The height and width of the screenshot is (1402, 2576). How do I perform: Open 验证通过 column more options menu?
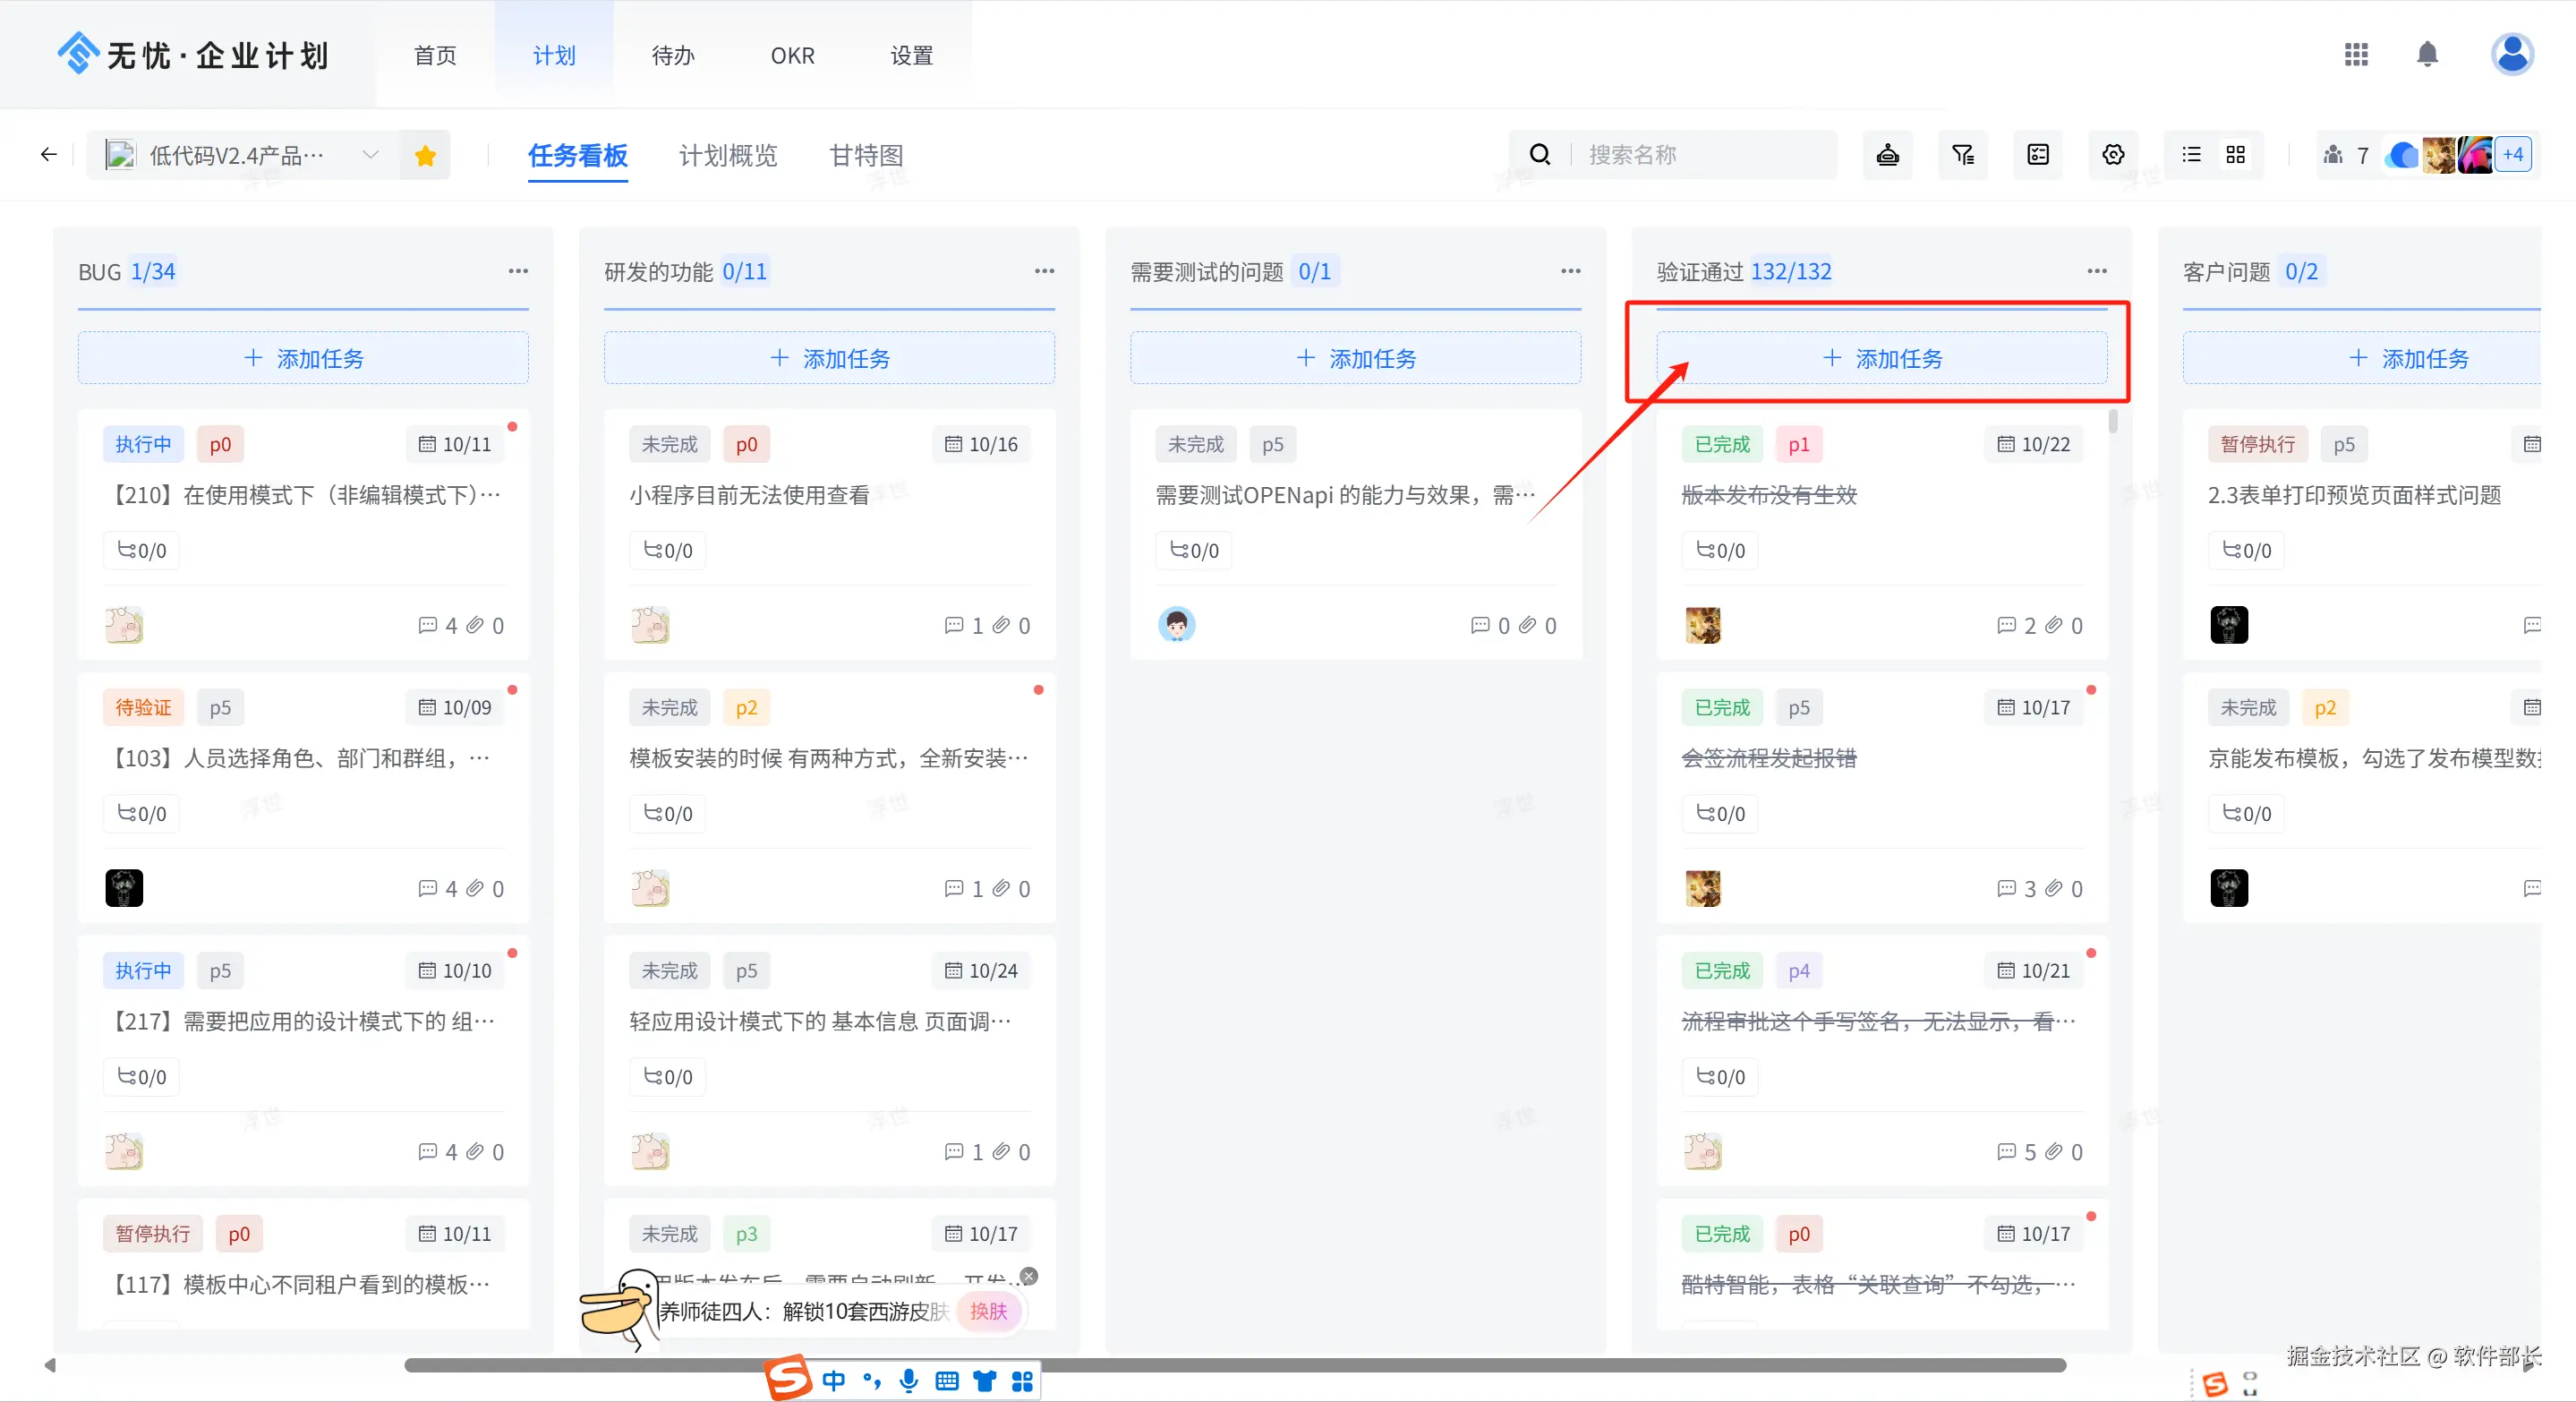pos(2096,271)
